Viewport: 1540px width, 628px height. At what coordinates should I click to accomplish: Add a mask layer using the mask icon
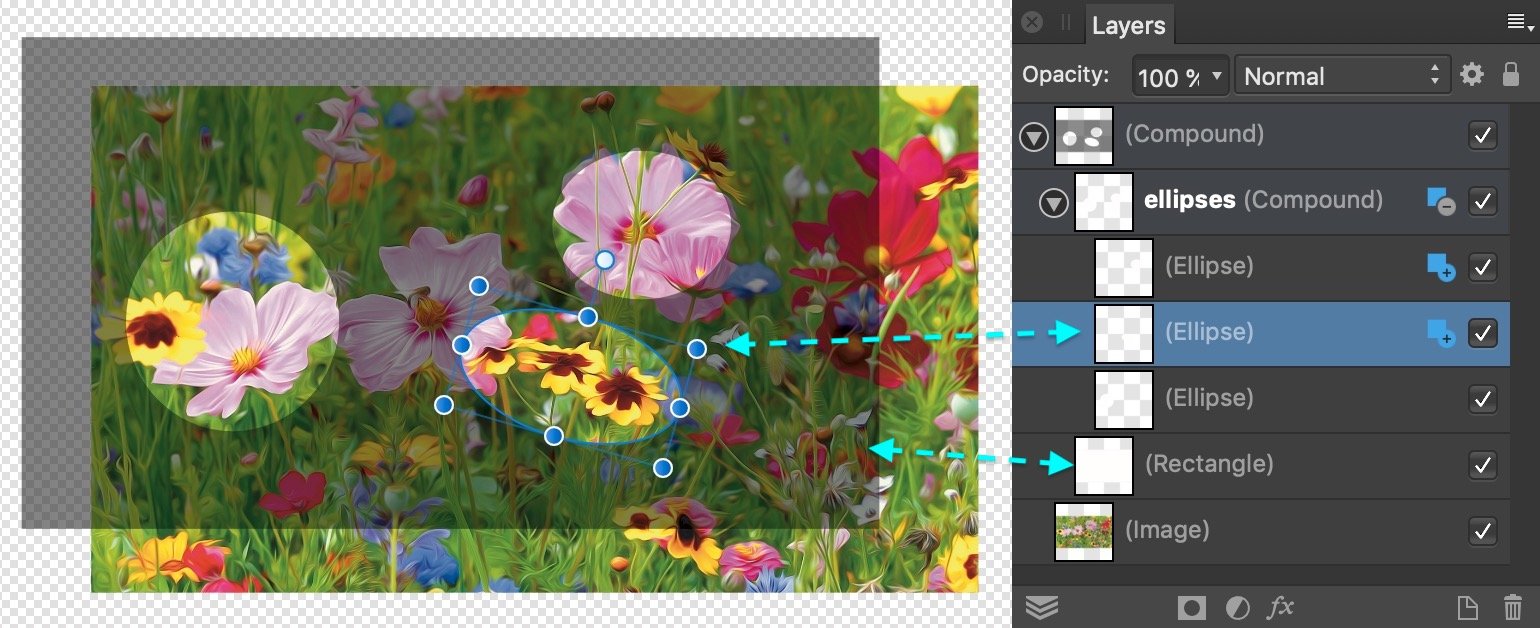[1191, 607]
